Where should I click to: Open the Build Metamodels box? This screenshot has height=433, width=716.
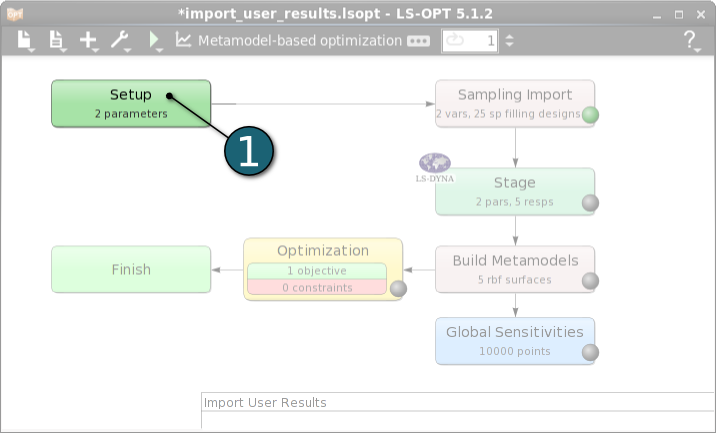[x=515, y=269]
